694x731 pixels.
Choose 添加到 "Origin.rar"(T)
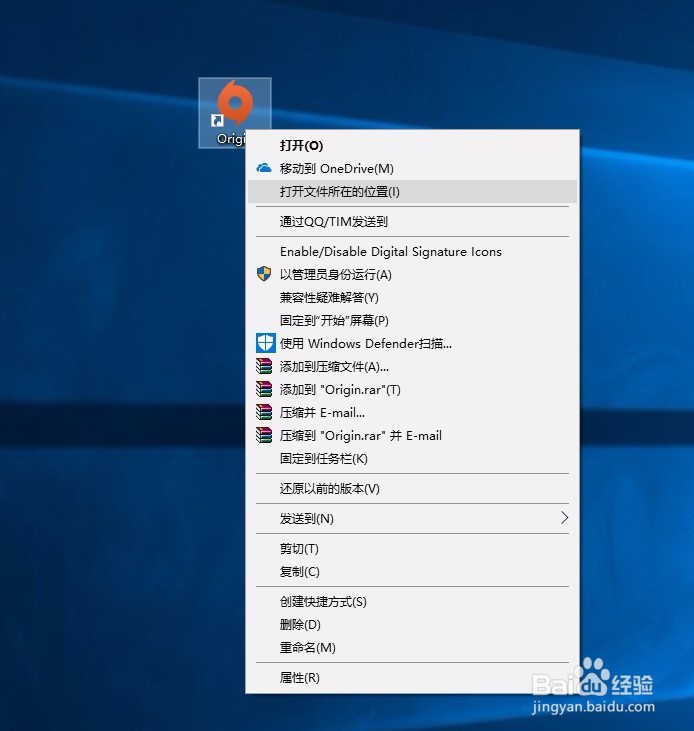[412, 389]
